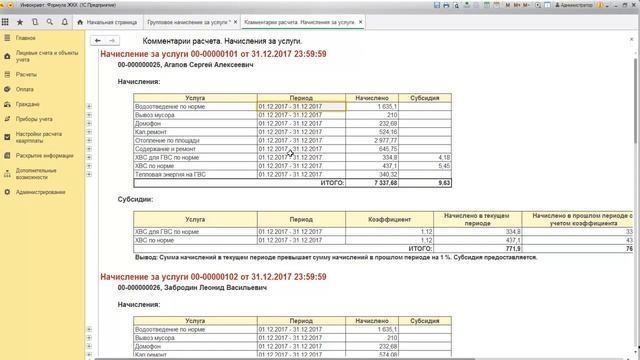Expand Содержание и ремонт row group
This screenshot has width=640, height=360.
click(x=89, y=149)
